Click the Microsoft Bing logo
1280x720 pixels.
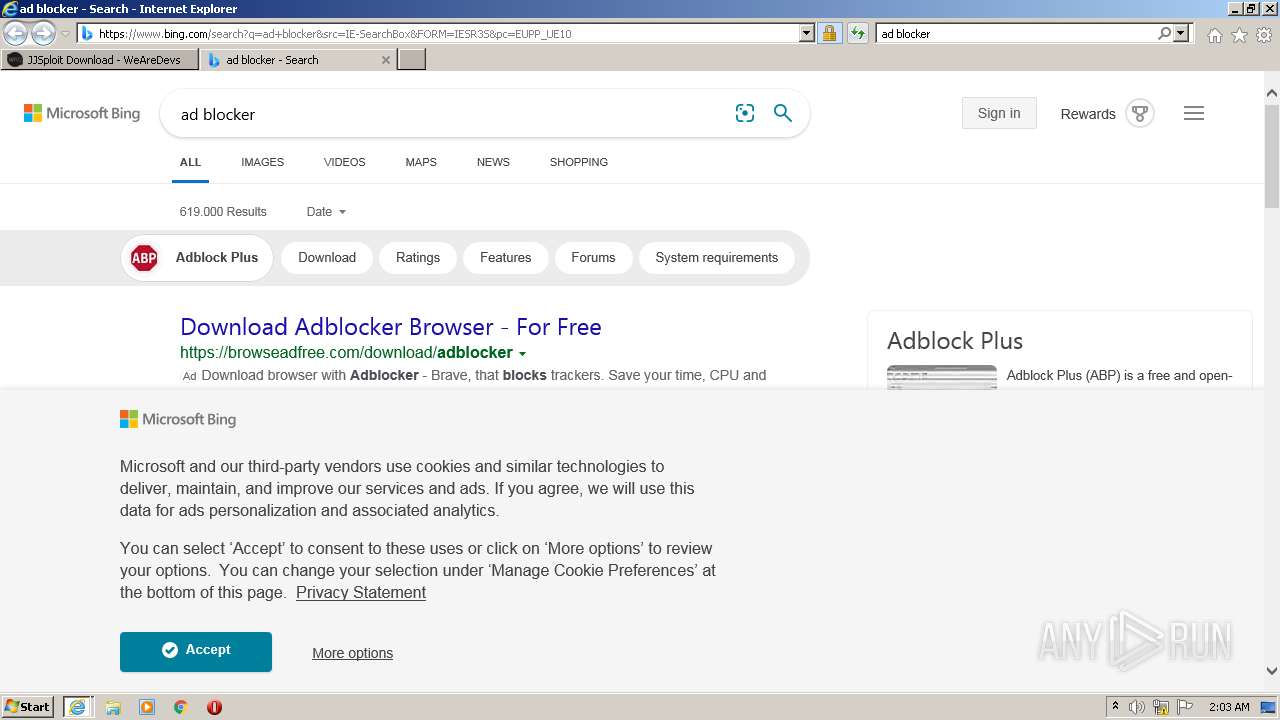coord(82,113)
